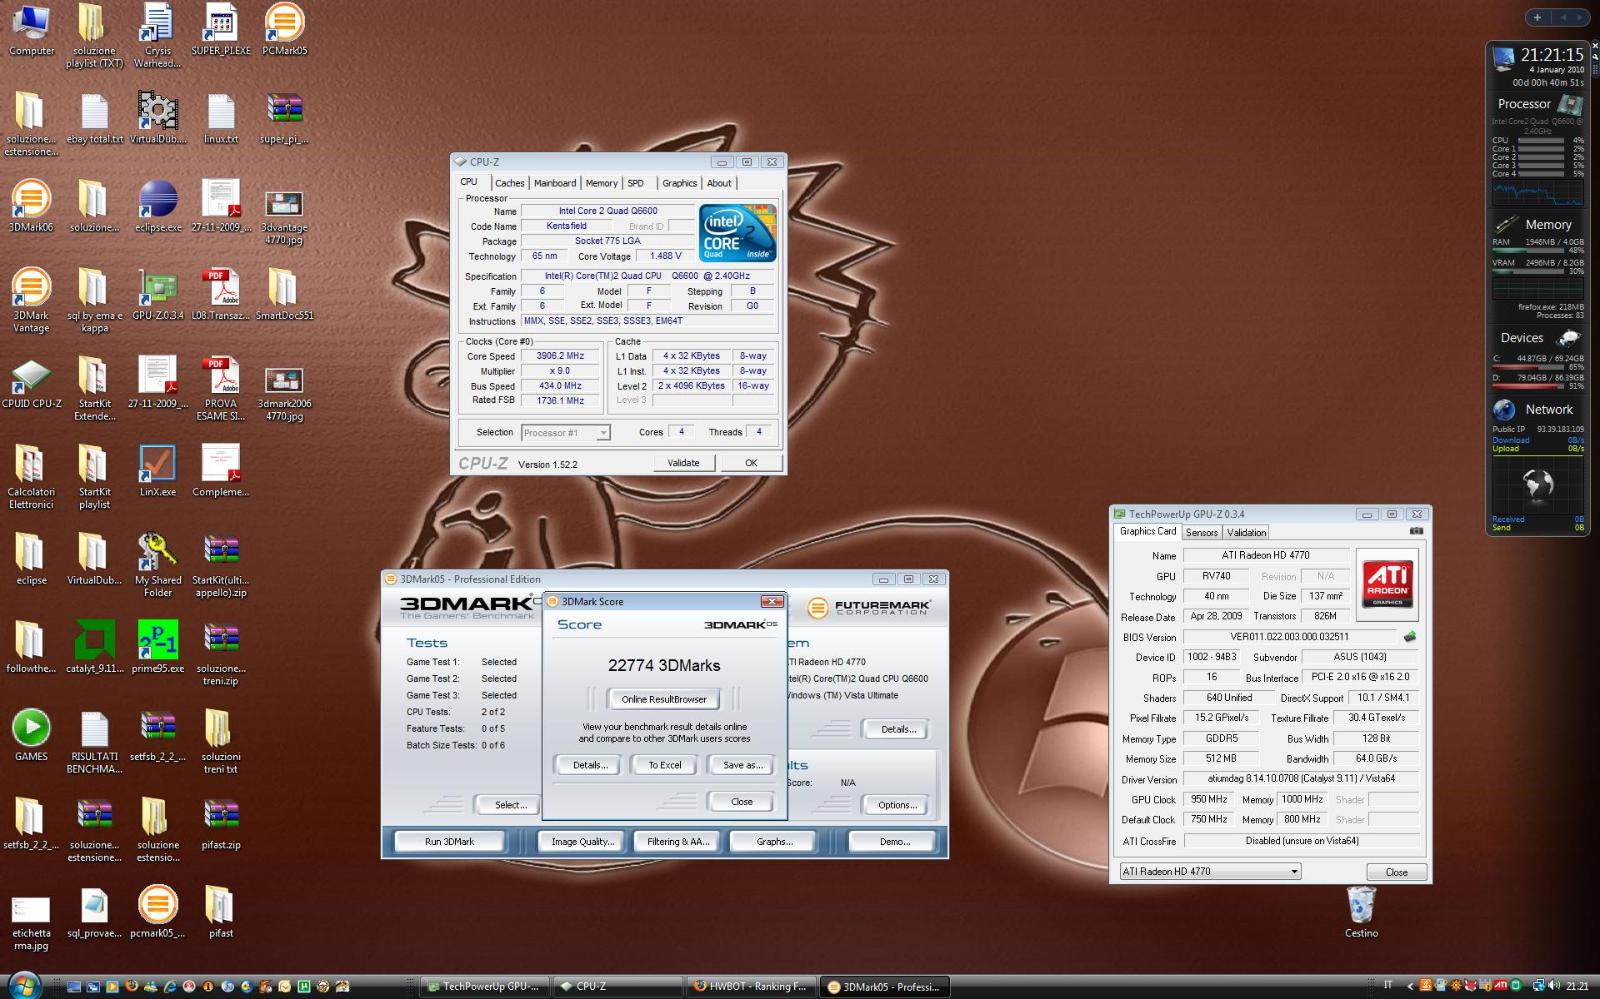1600x999 pixels.
Task: Close the 3DMark Score dialog via Close button
Action: pyautogui.click(x=741, y=802)
